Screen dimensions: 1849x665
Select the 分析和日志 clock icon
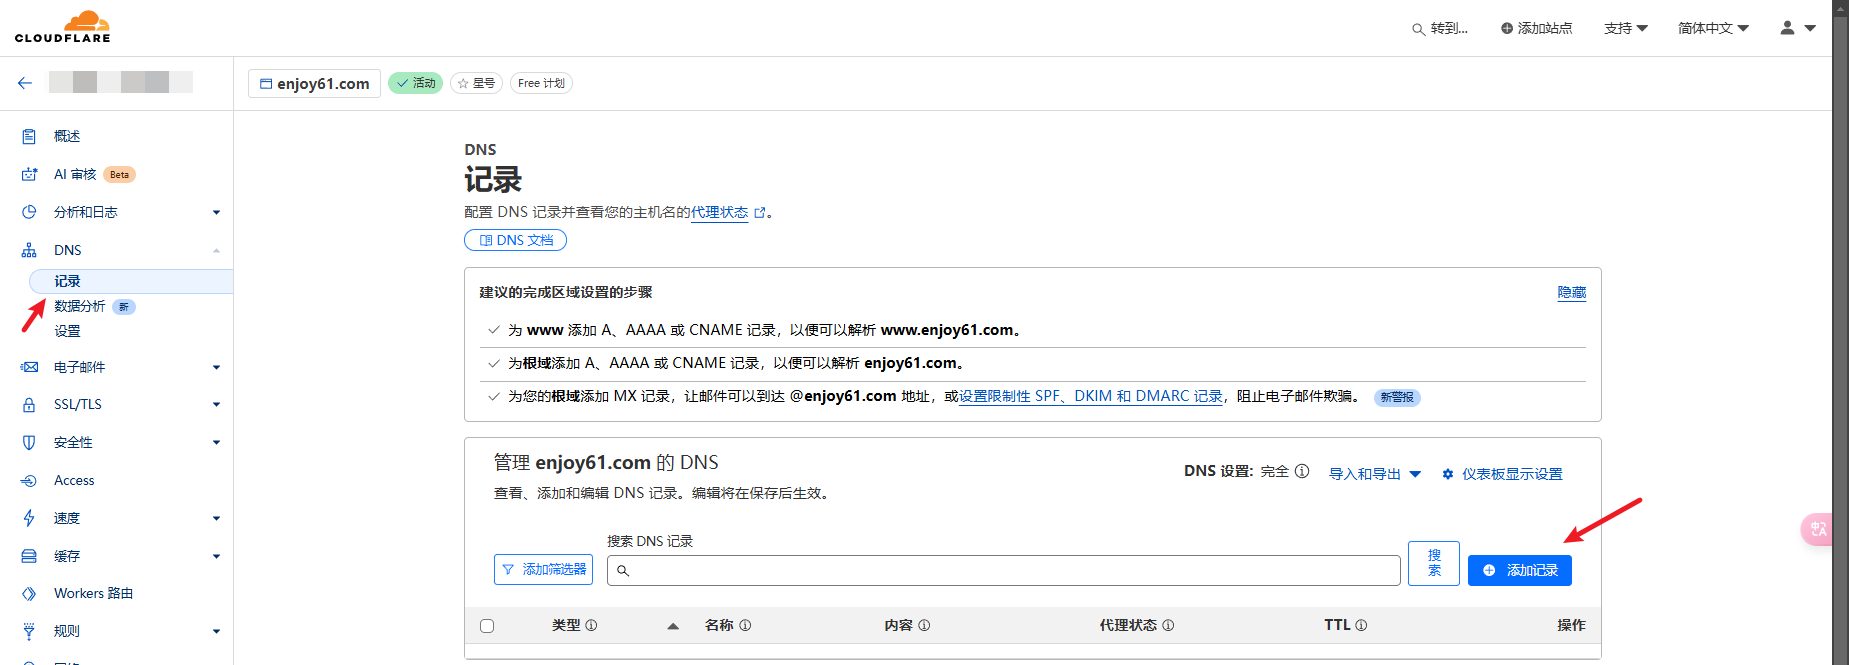[x=29, y=212]
